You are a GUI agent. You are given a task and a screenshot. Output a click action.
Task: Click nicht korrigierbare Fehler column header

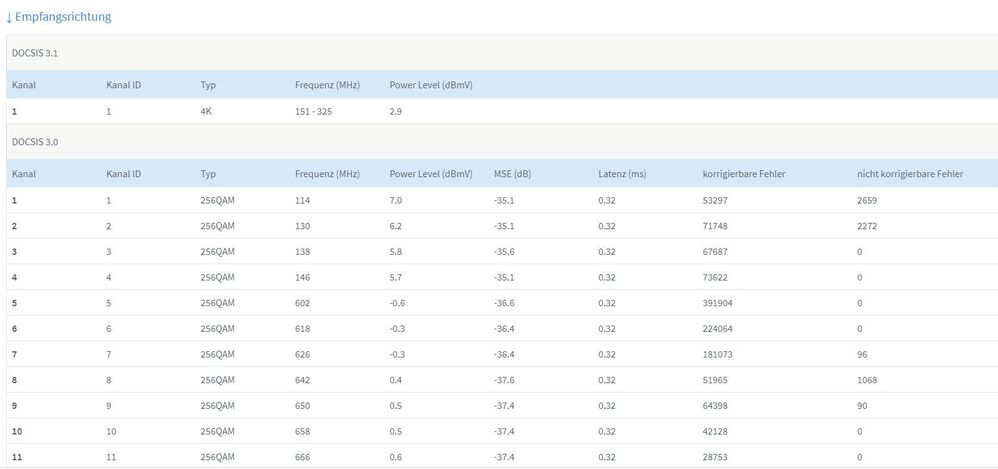pyautogui.click(x=910, y=174)
